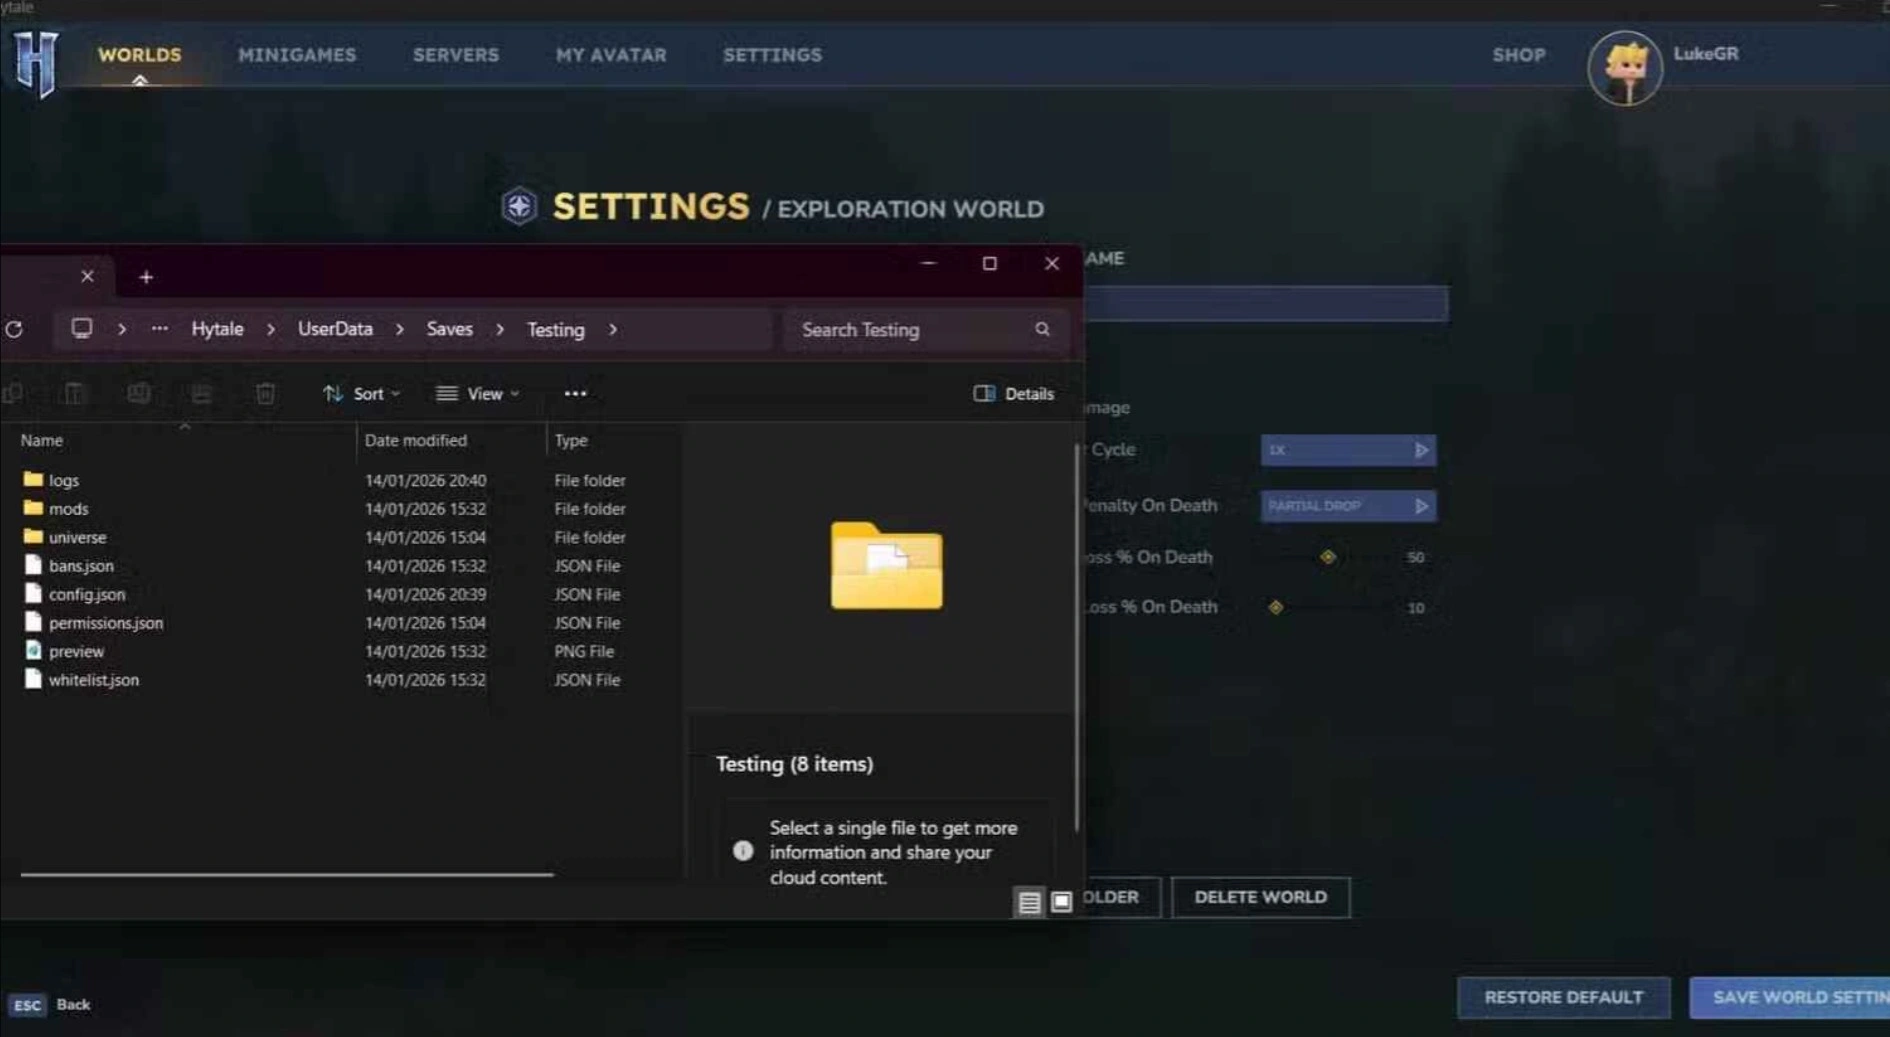This screenshot has width=1890, height=1037.
Task: Select the config.json file
Action: (x=87, y=594)
